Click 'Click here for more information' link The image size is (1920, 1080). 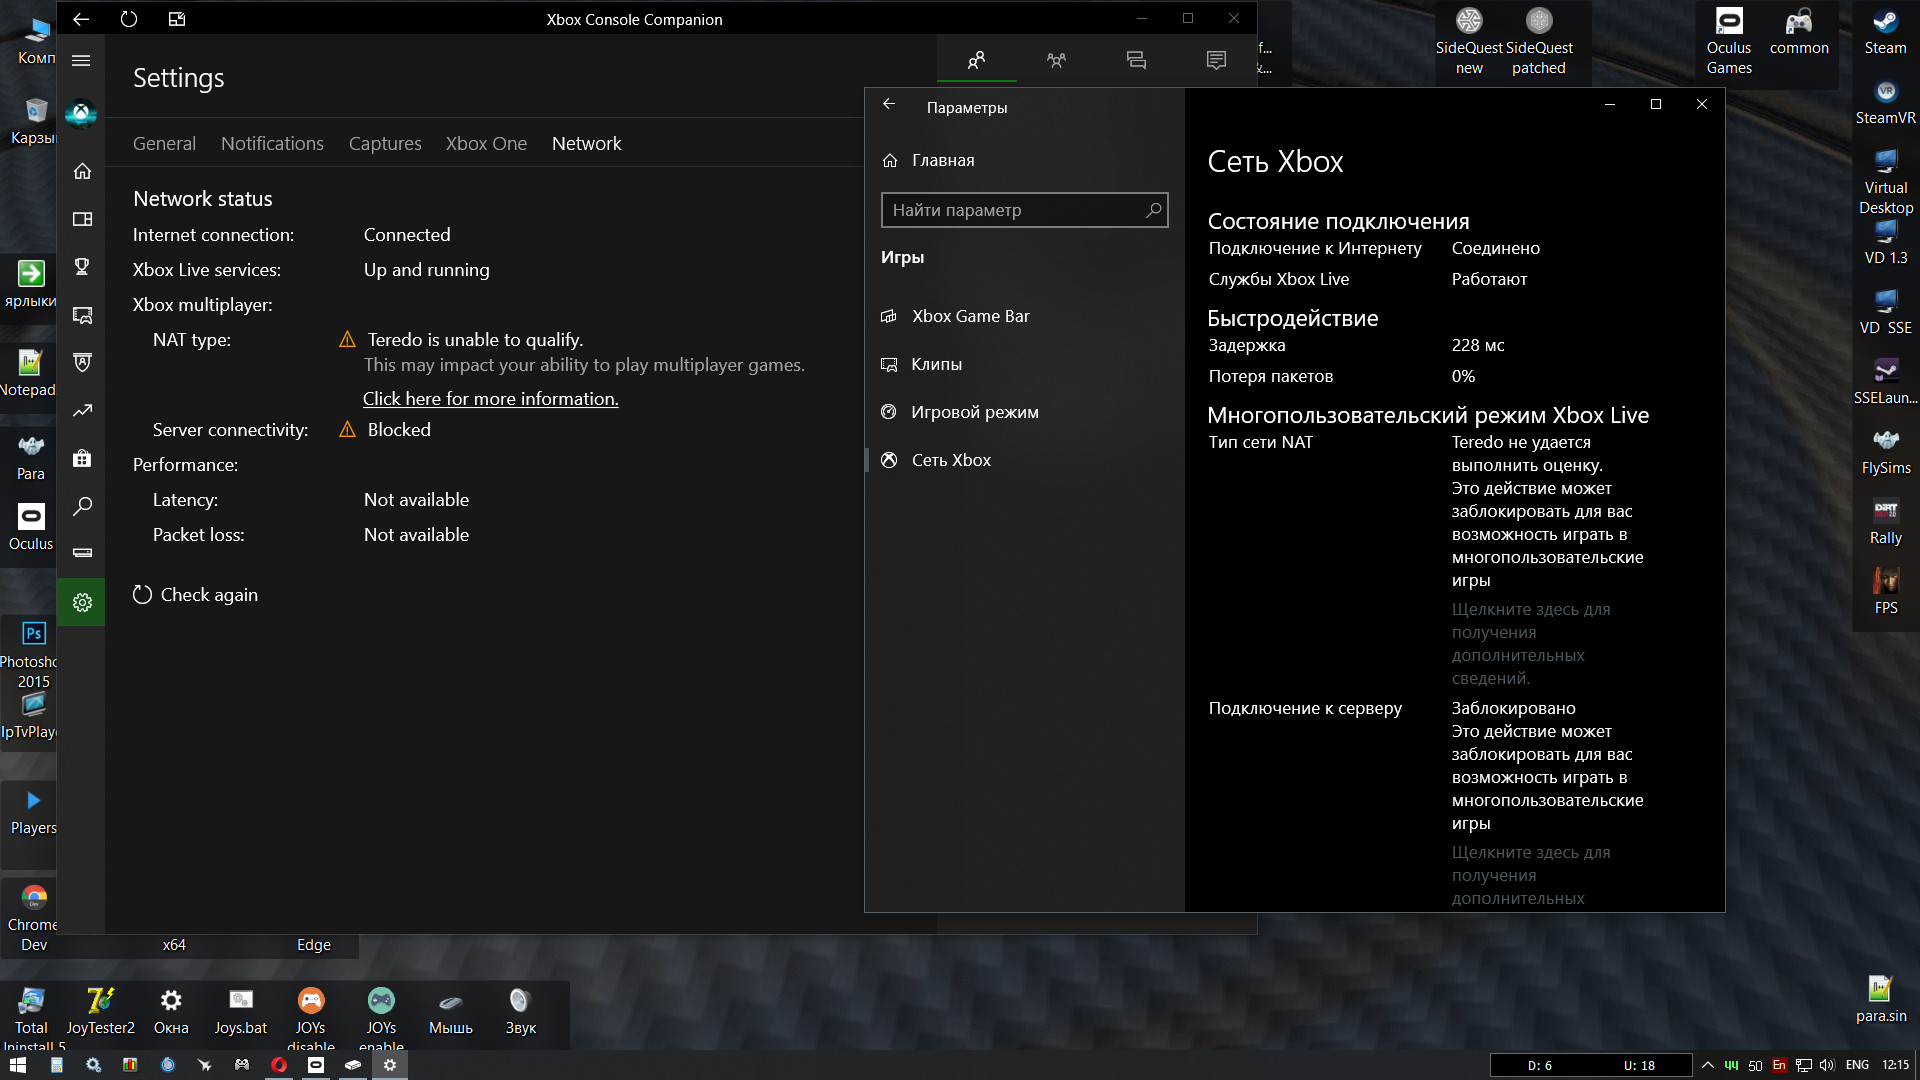pyautogui.click(x=490, y=399)
